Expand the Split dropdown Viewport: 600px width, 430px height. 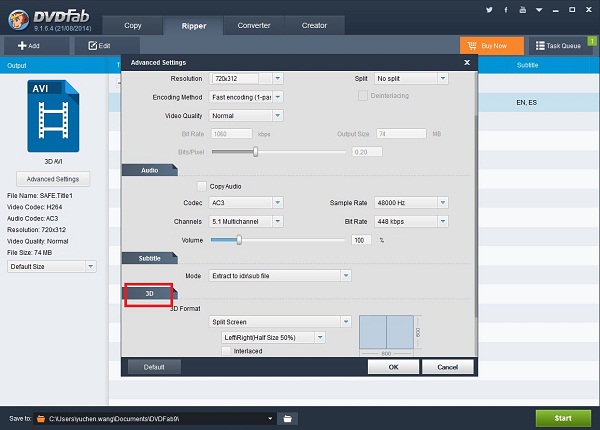tap(443, 78)
